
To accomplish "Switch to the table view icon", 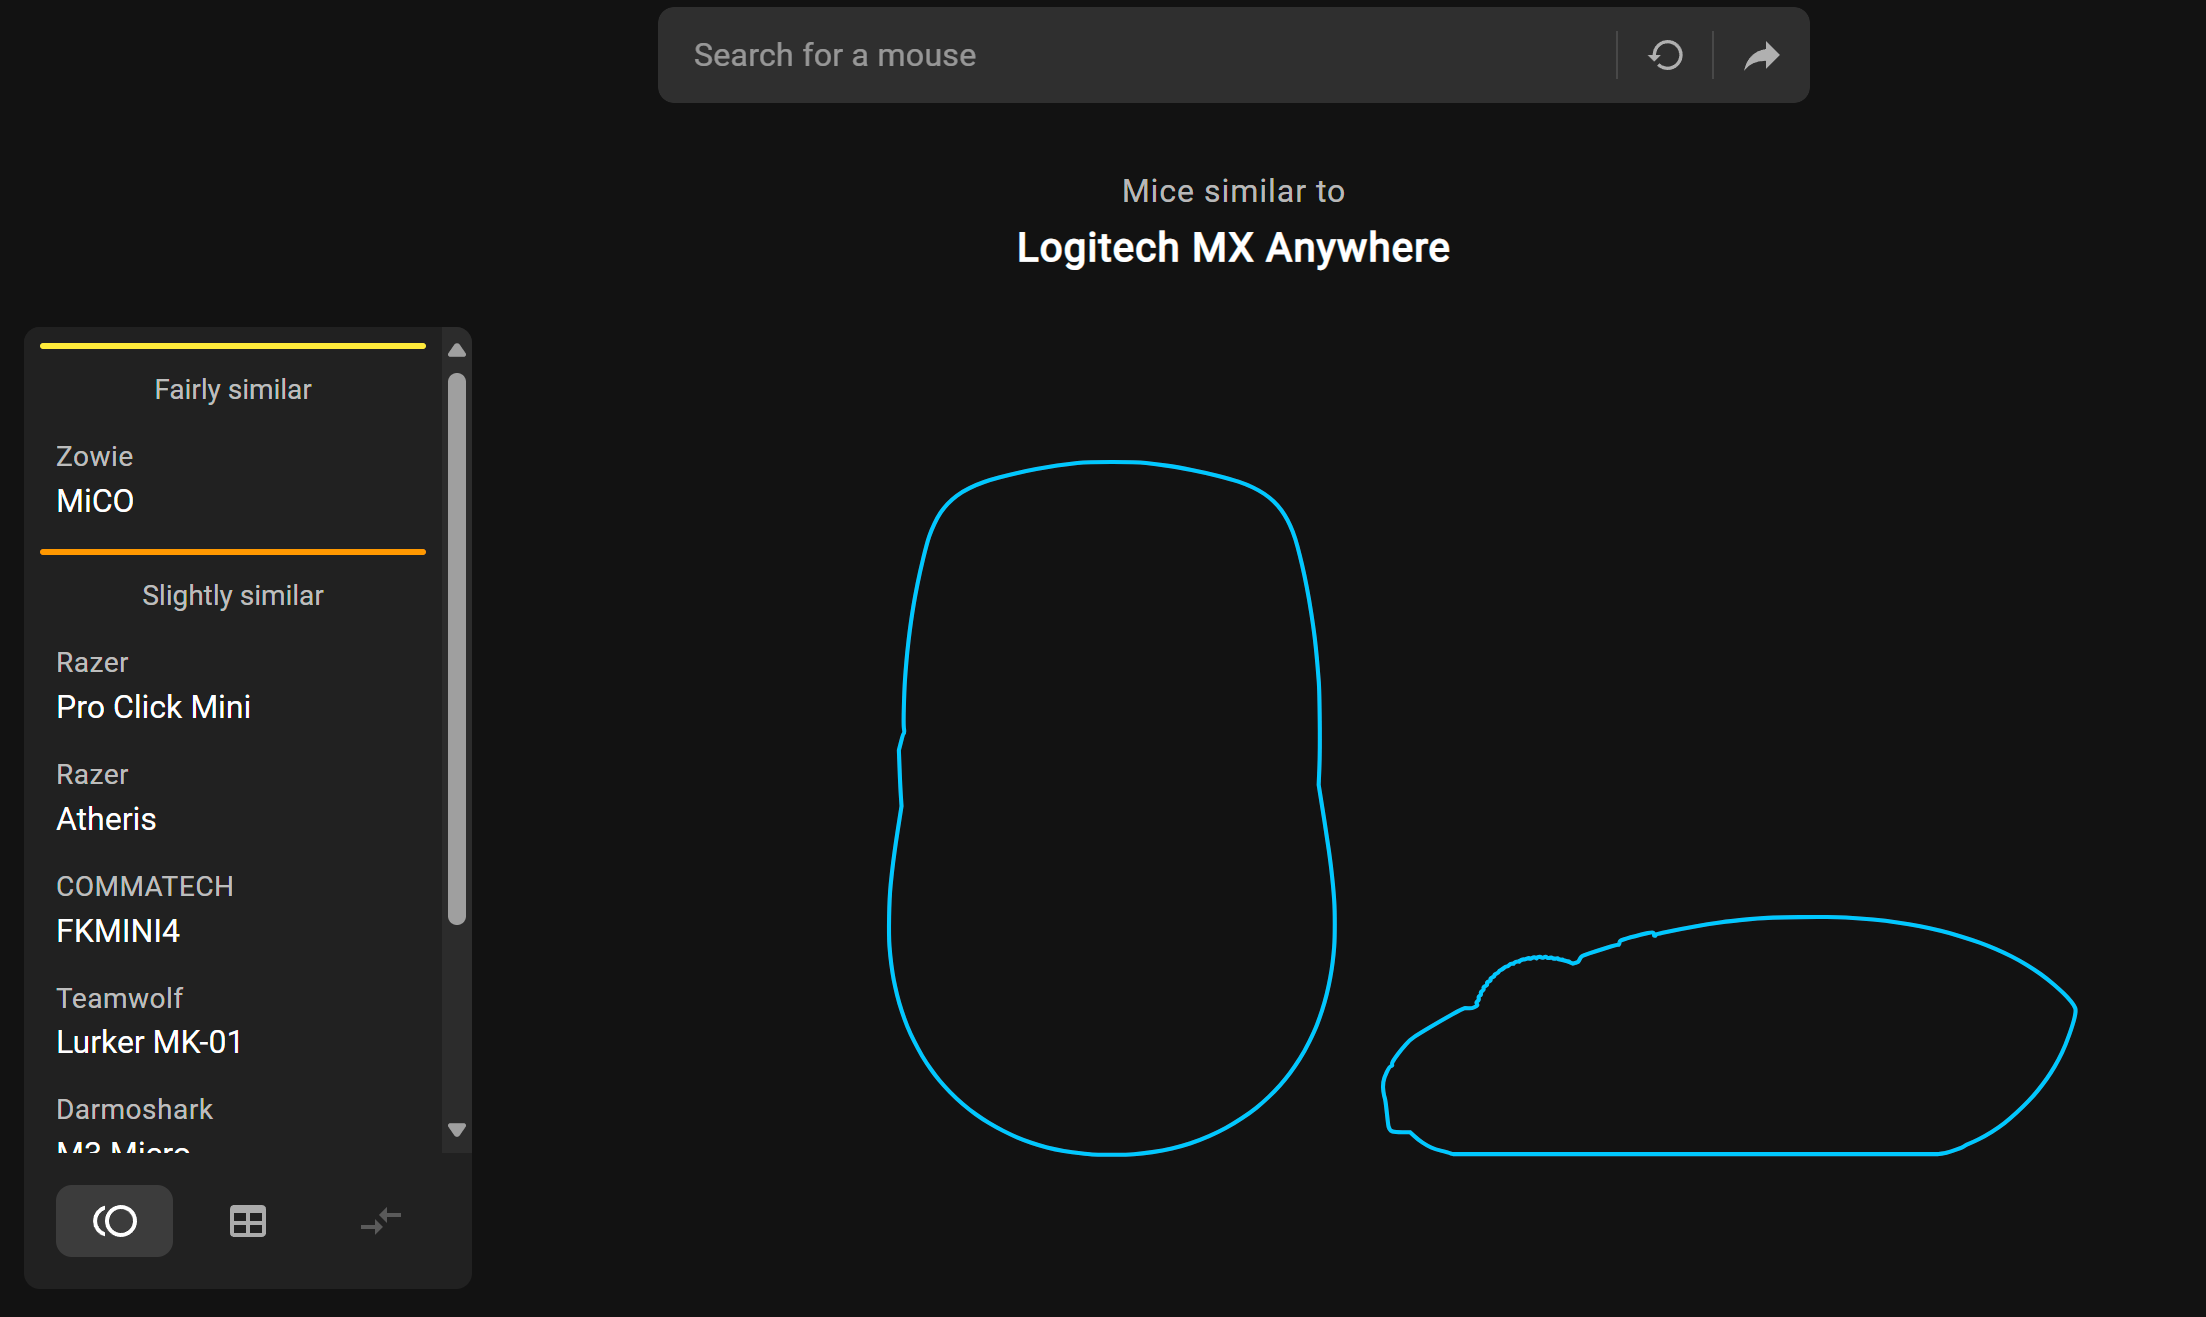I will click(x=247, y=1221).
